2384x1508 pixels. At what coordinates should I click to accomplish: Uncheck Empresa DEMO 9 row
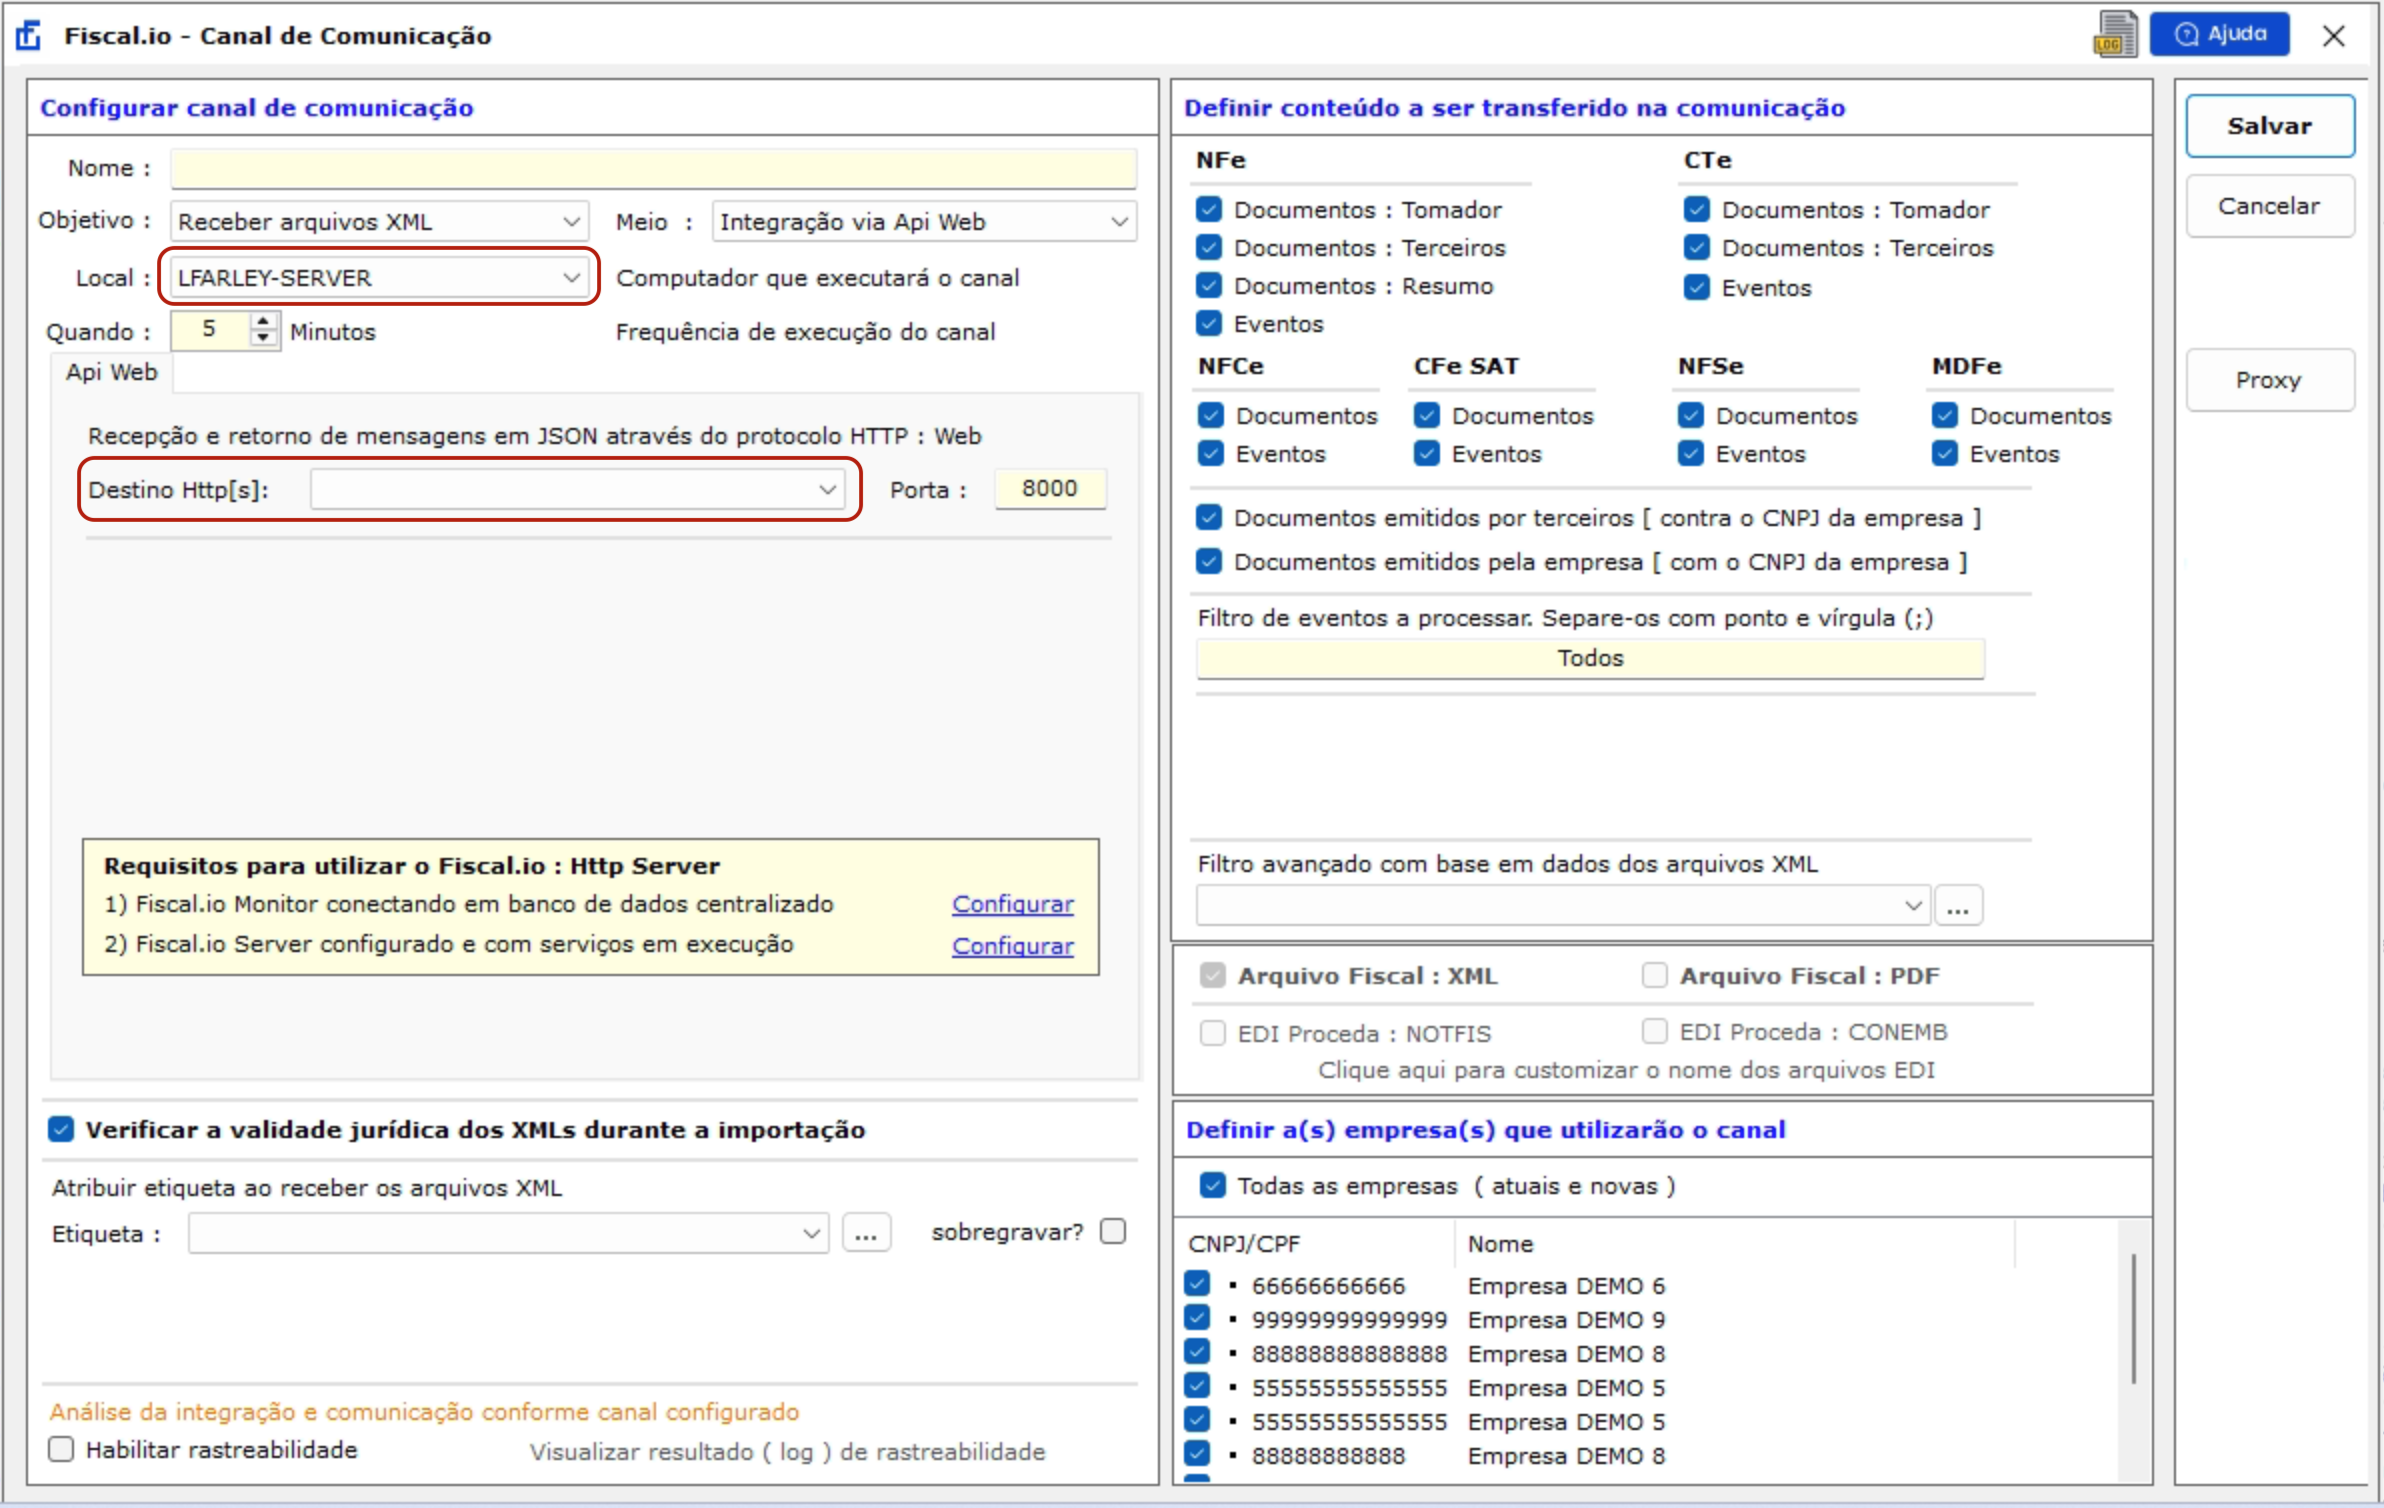(x=1197, y=1317)
